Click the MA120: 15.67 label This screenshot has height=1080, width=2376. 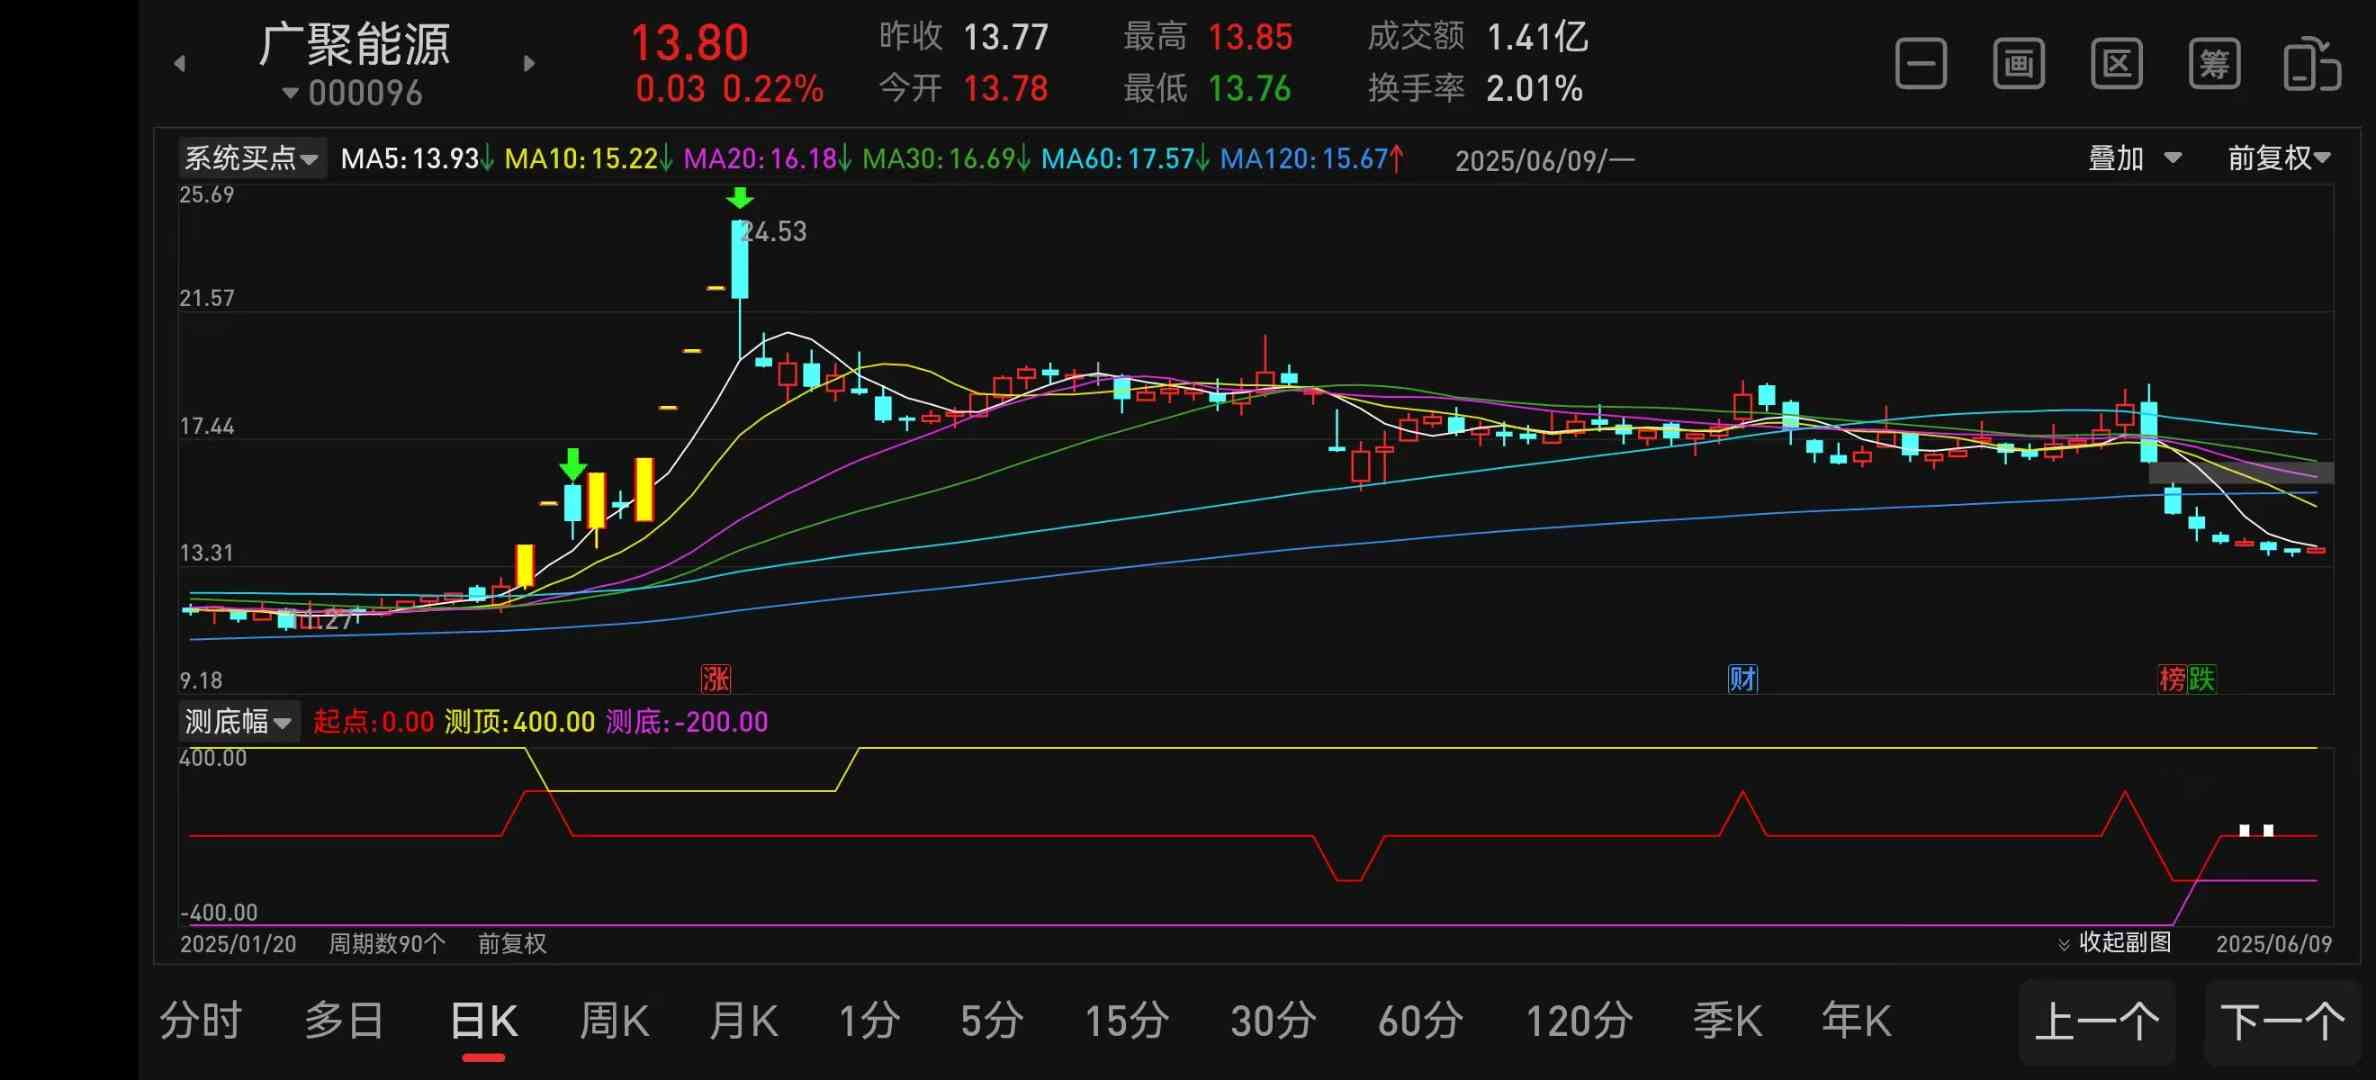(x=1312, y=158)
